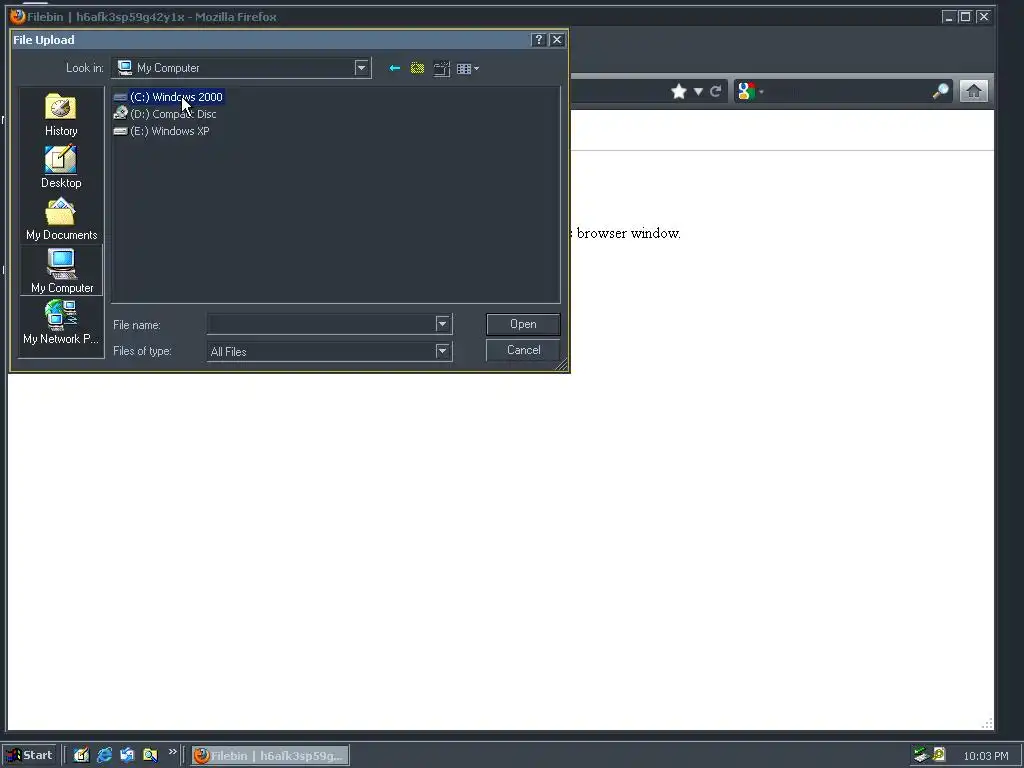Open the Start menu

pyautogui.click(x=30, y=756)
